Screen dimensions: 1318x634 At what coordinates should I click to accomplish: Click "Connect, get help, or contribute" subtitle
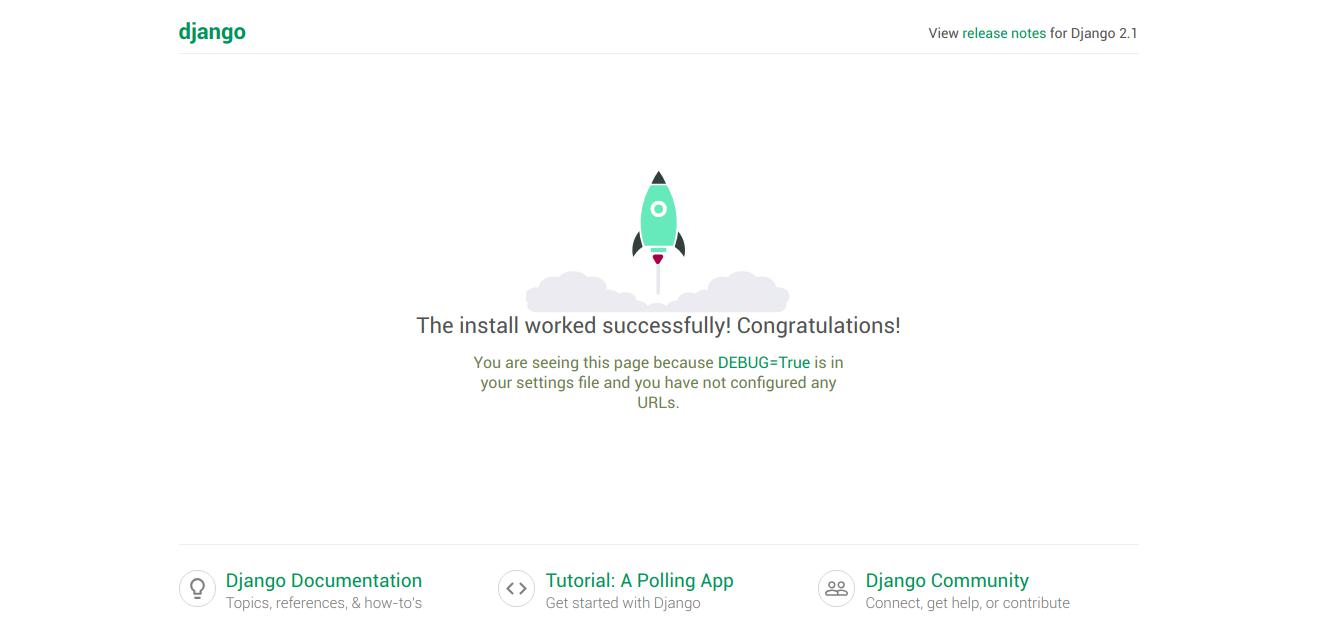click(x=967, y=603)
